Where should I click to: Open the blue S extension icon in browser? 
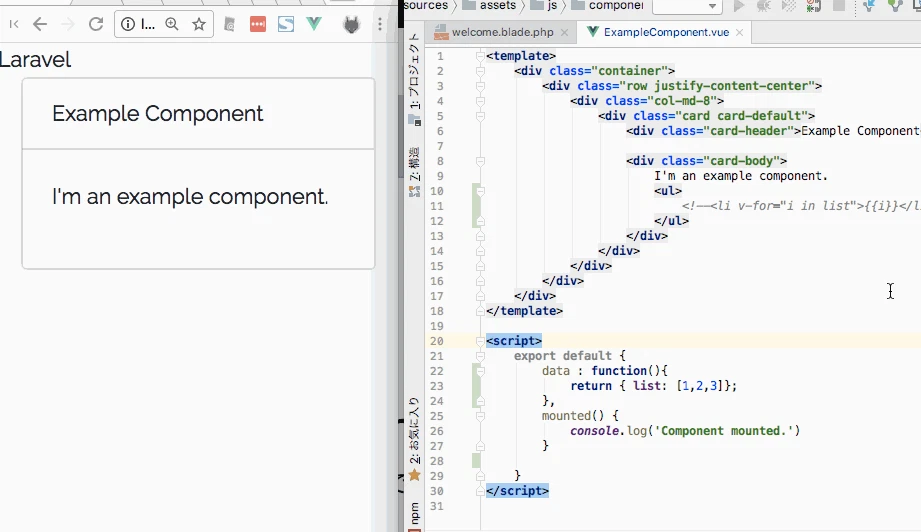(286, 24)
